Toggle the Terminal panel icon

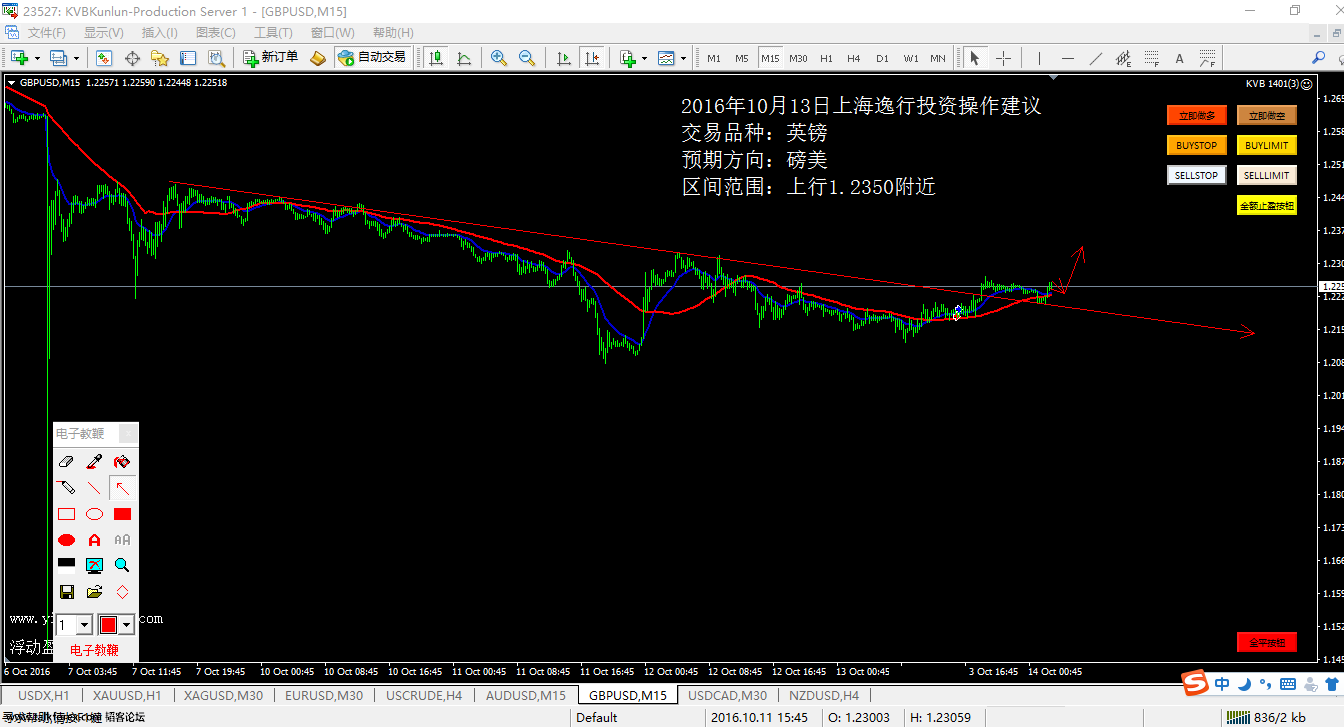(188, 58)
